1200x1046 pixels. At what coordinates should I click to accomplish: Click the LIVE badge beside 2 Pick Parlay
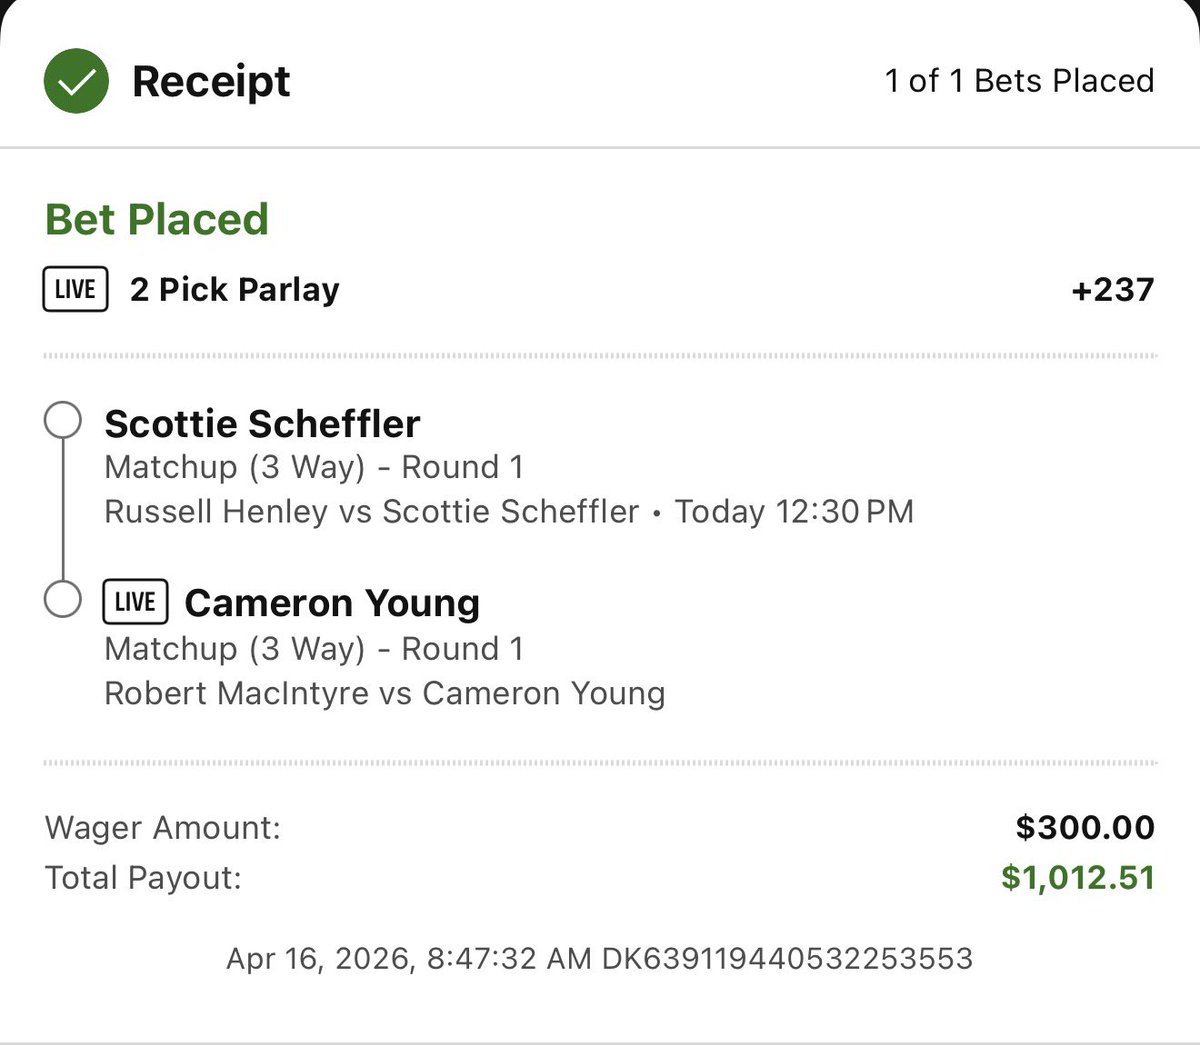pyautogui.click(x=75, y=289)
